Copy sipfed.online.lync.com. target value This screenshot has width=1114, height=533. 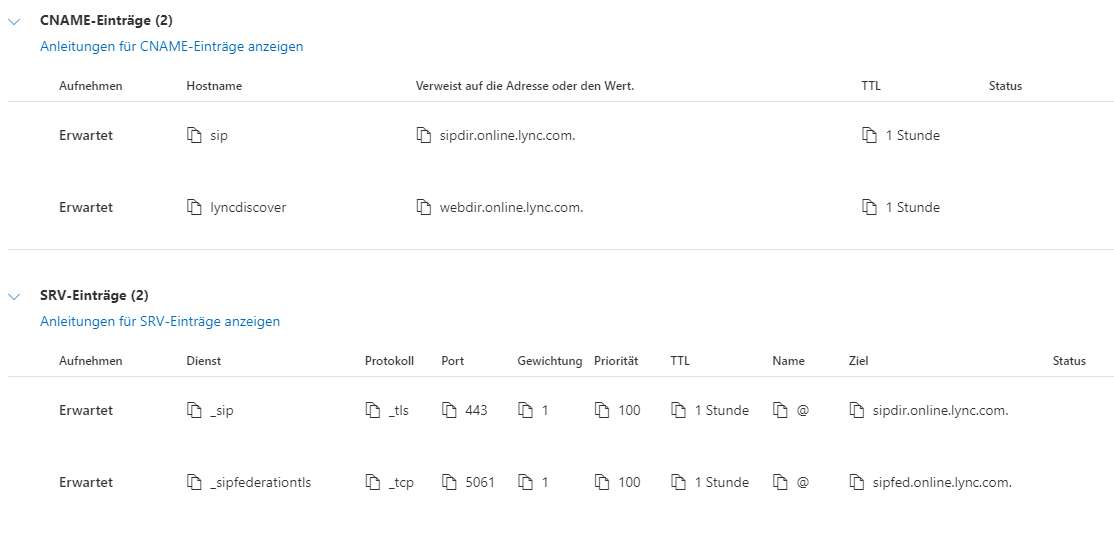tap(857, 483)
